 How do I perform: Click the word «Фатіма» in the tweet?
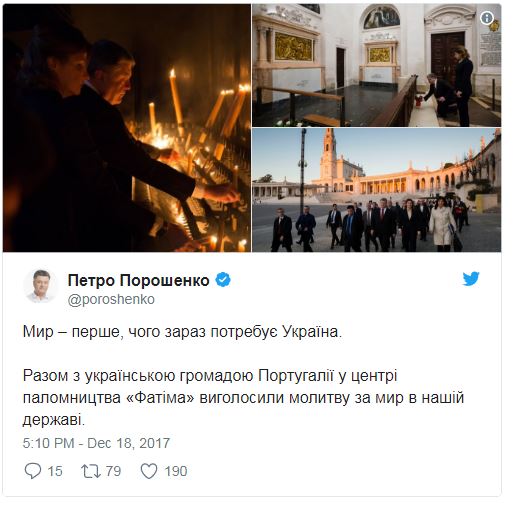point(160,397)
